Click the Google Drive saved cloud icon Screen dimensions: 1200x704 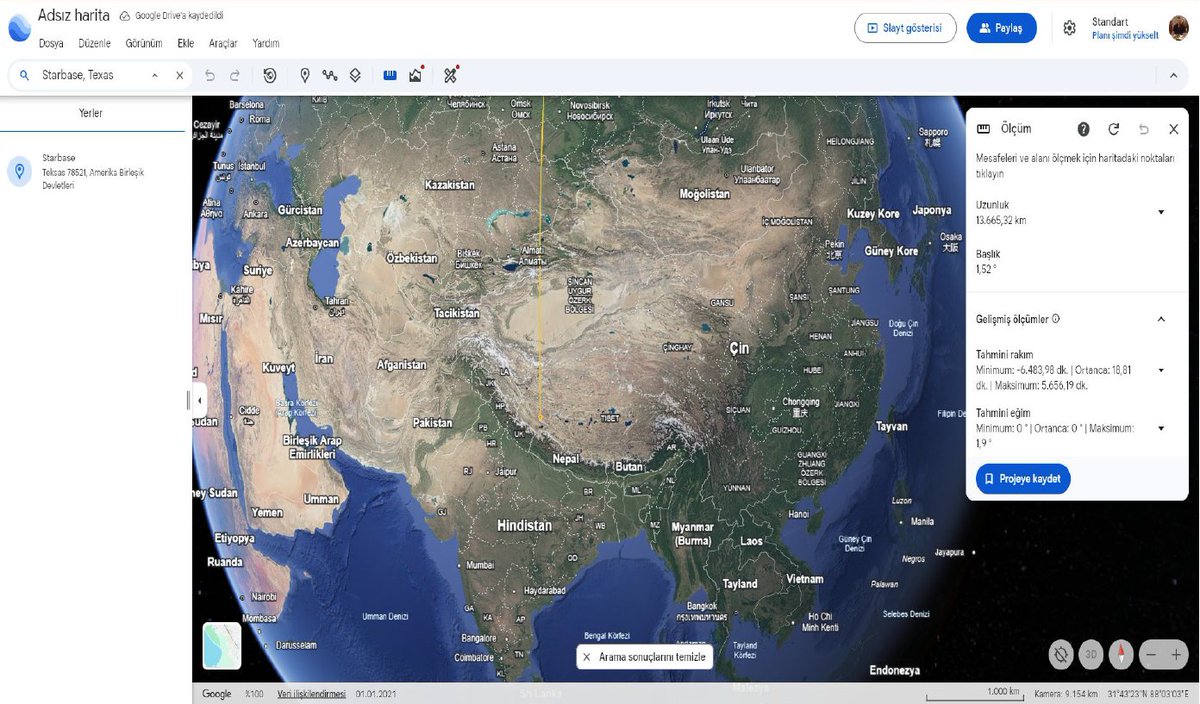(124, 17)
